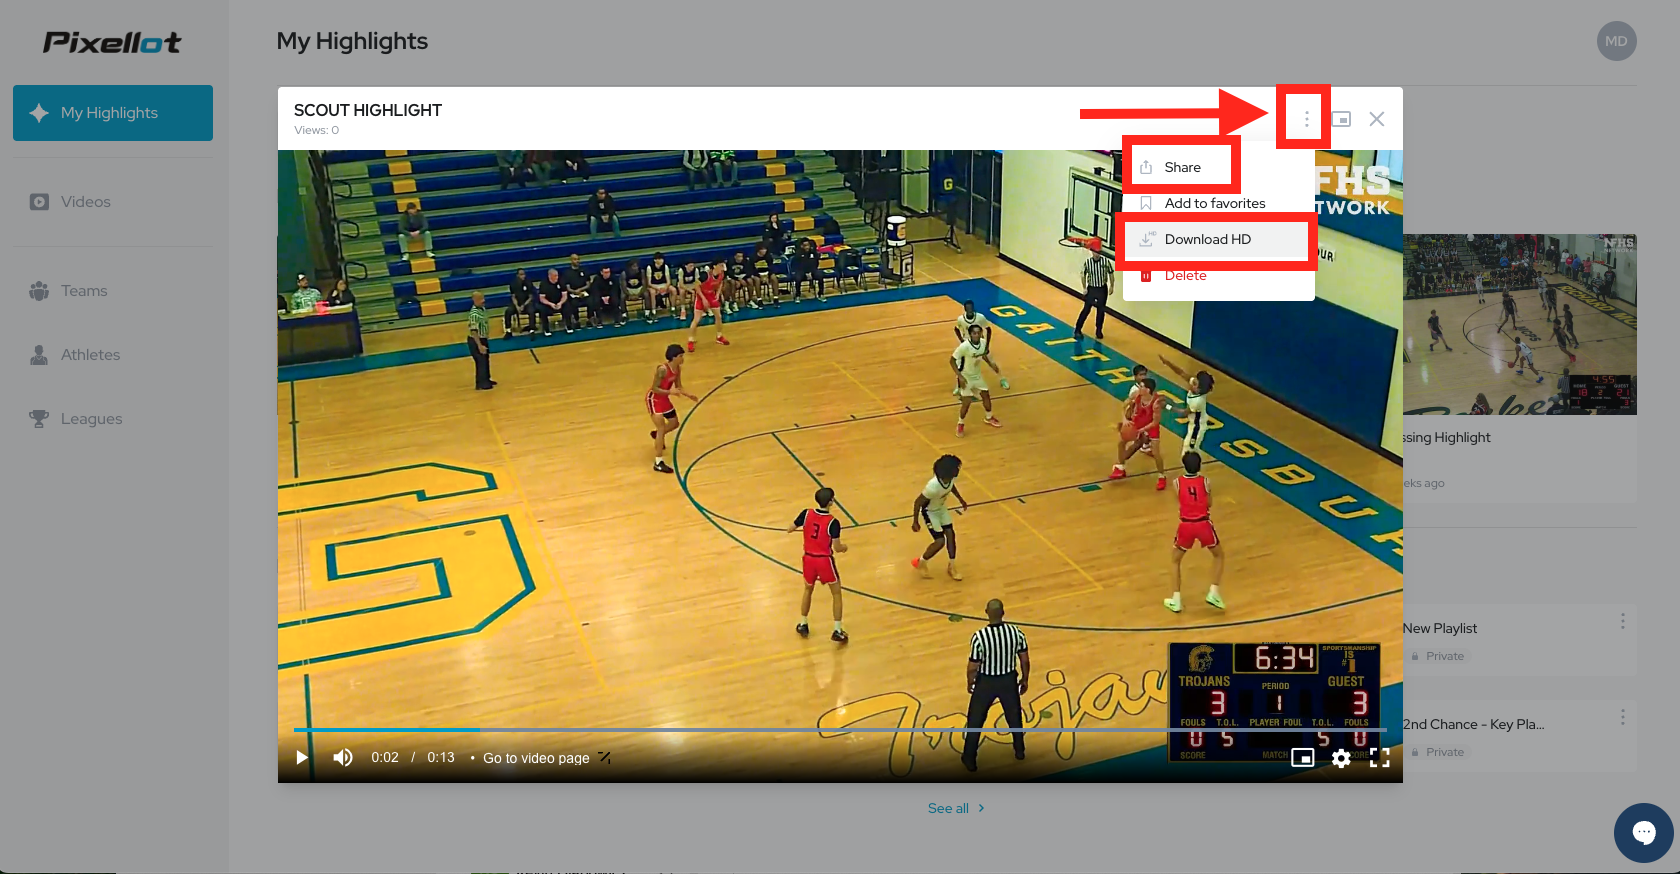Follow the Go to video page link
The image size is (1680, 874).
[x=546, y=758]
